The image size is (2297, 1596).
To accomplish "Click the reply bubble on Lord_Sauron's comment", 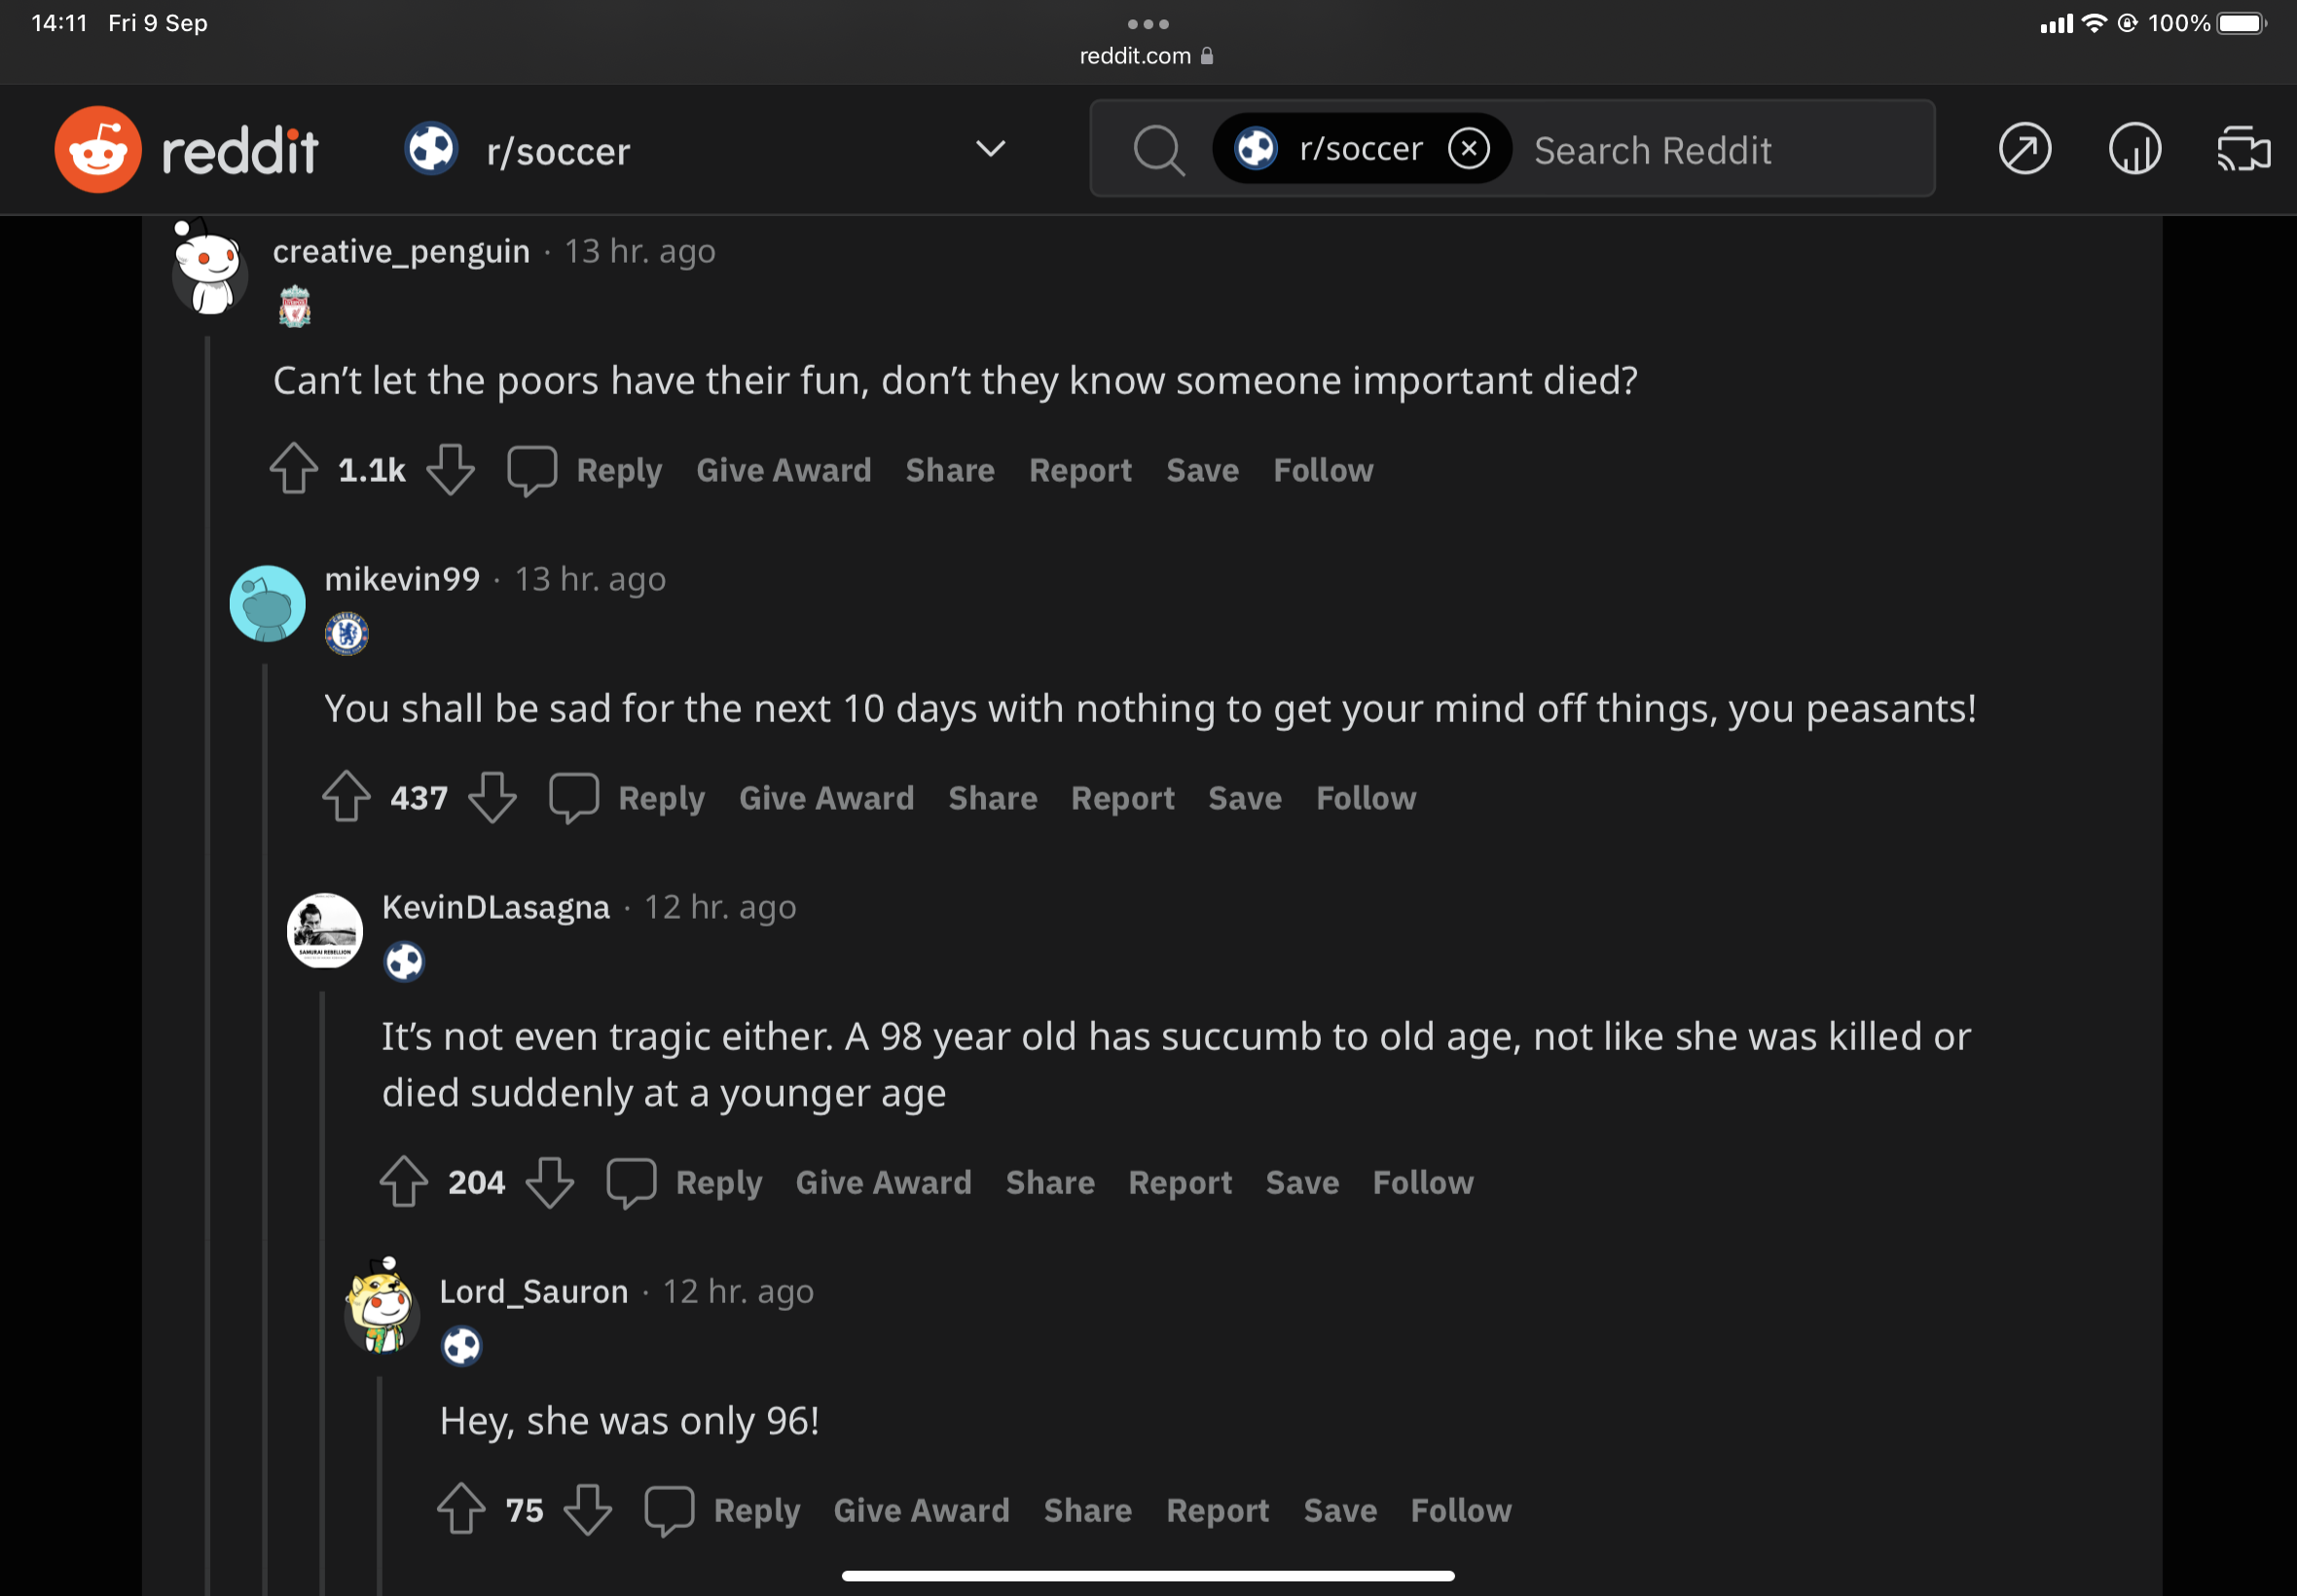I will 669,1509.
